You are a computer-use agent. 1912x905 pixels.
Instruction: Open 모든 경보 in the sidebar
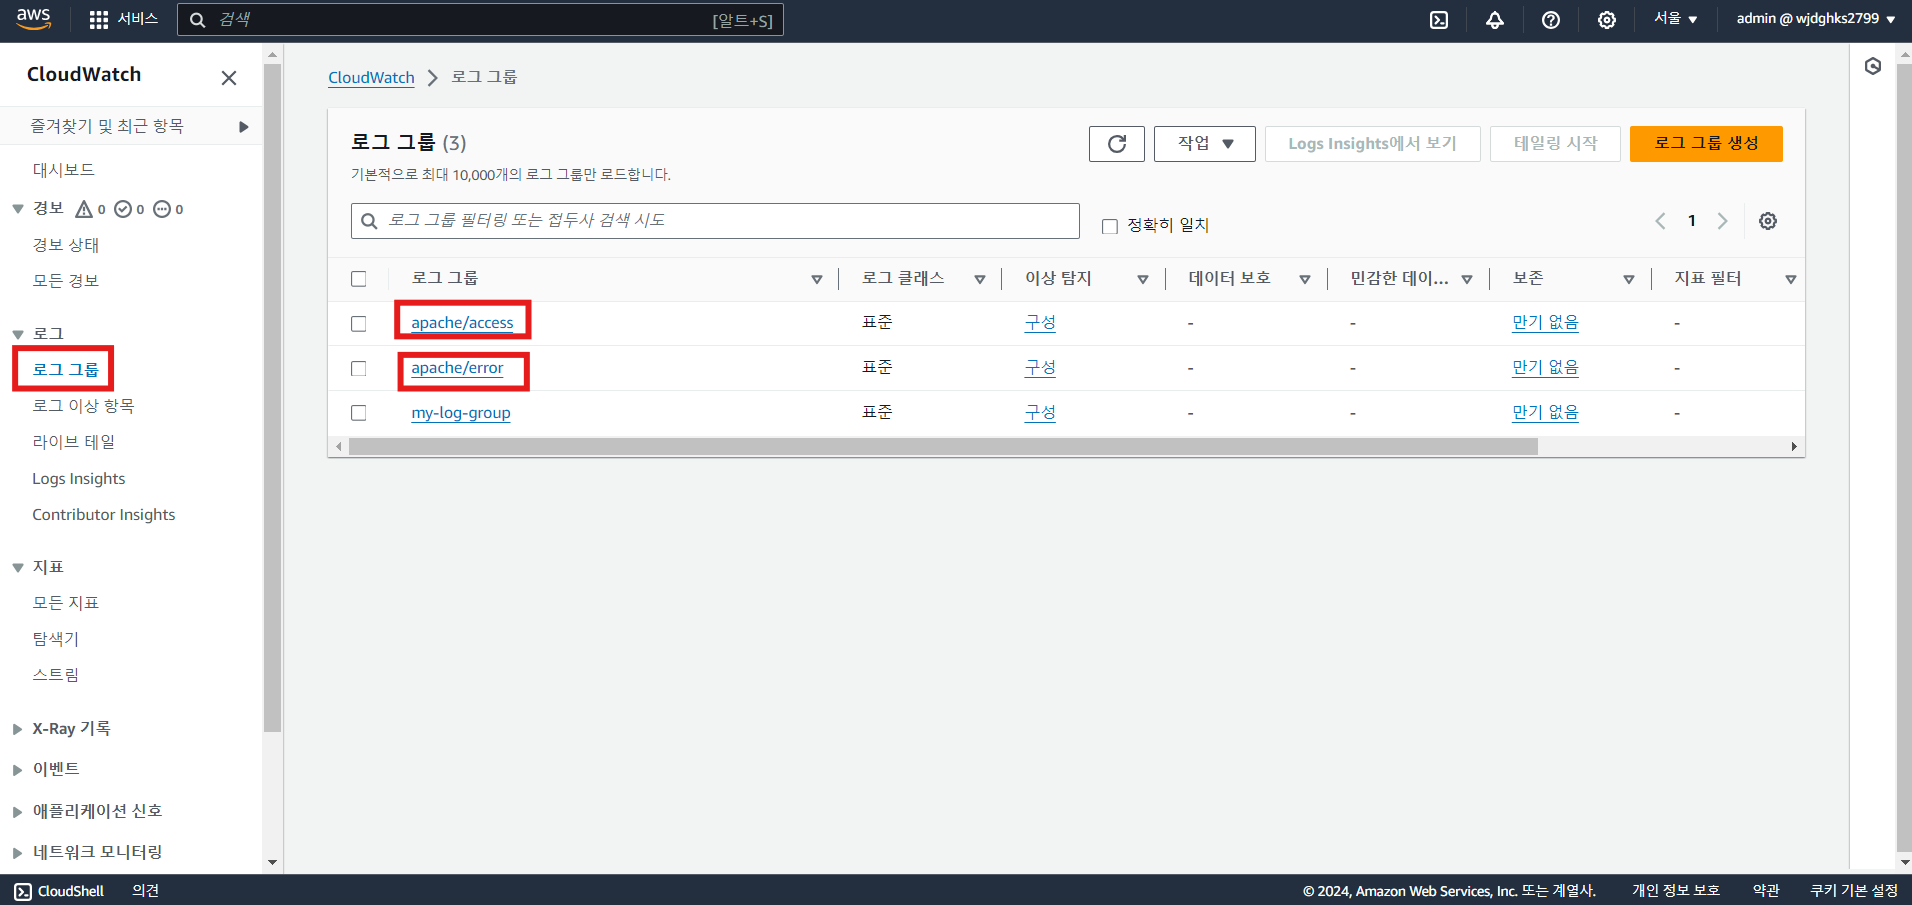tap(66, 281)
